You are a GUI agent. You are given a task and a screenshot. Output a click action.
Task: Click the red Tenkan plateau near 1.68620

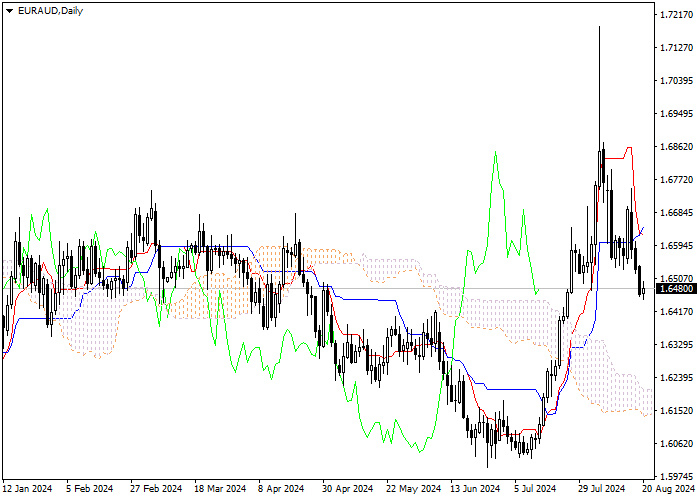[x=615, y=158]
